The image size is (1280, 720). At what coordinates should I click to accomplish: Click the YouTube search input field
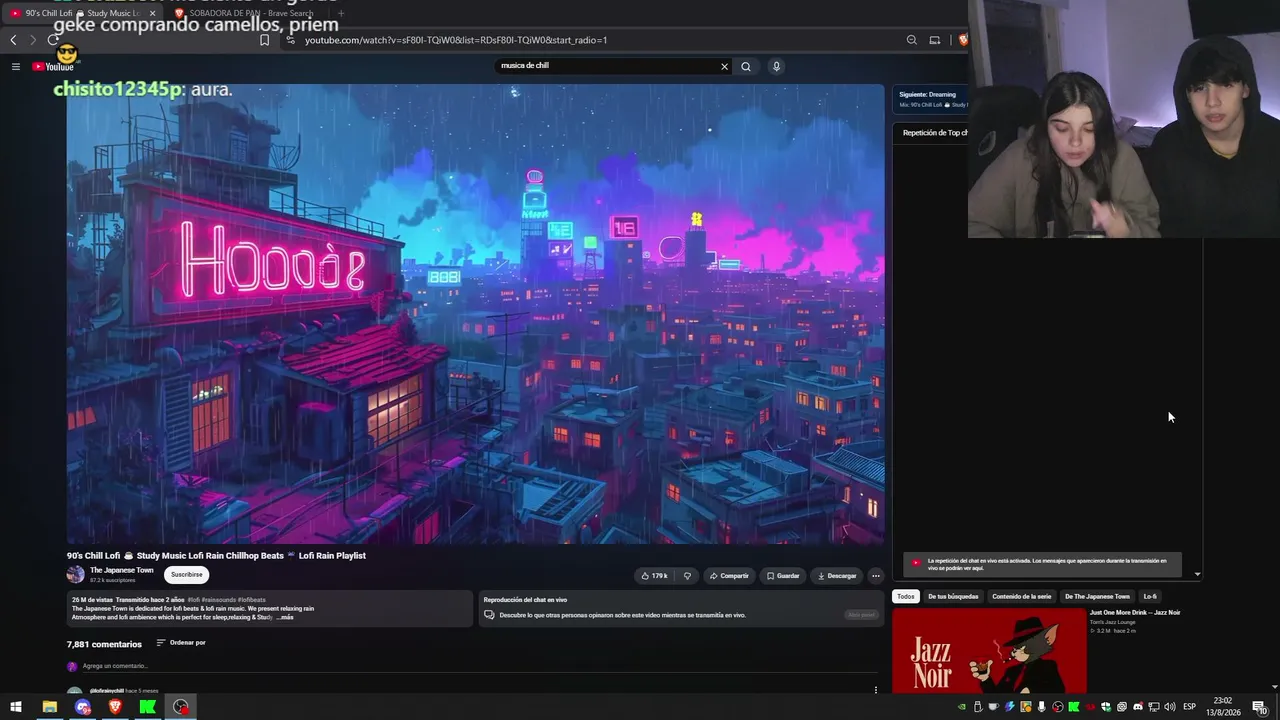click(x=606, y=66)
